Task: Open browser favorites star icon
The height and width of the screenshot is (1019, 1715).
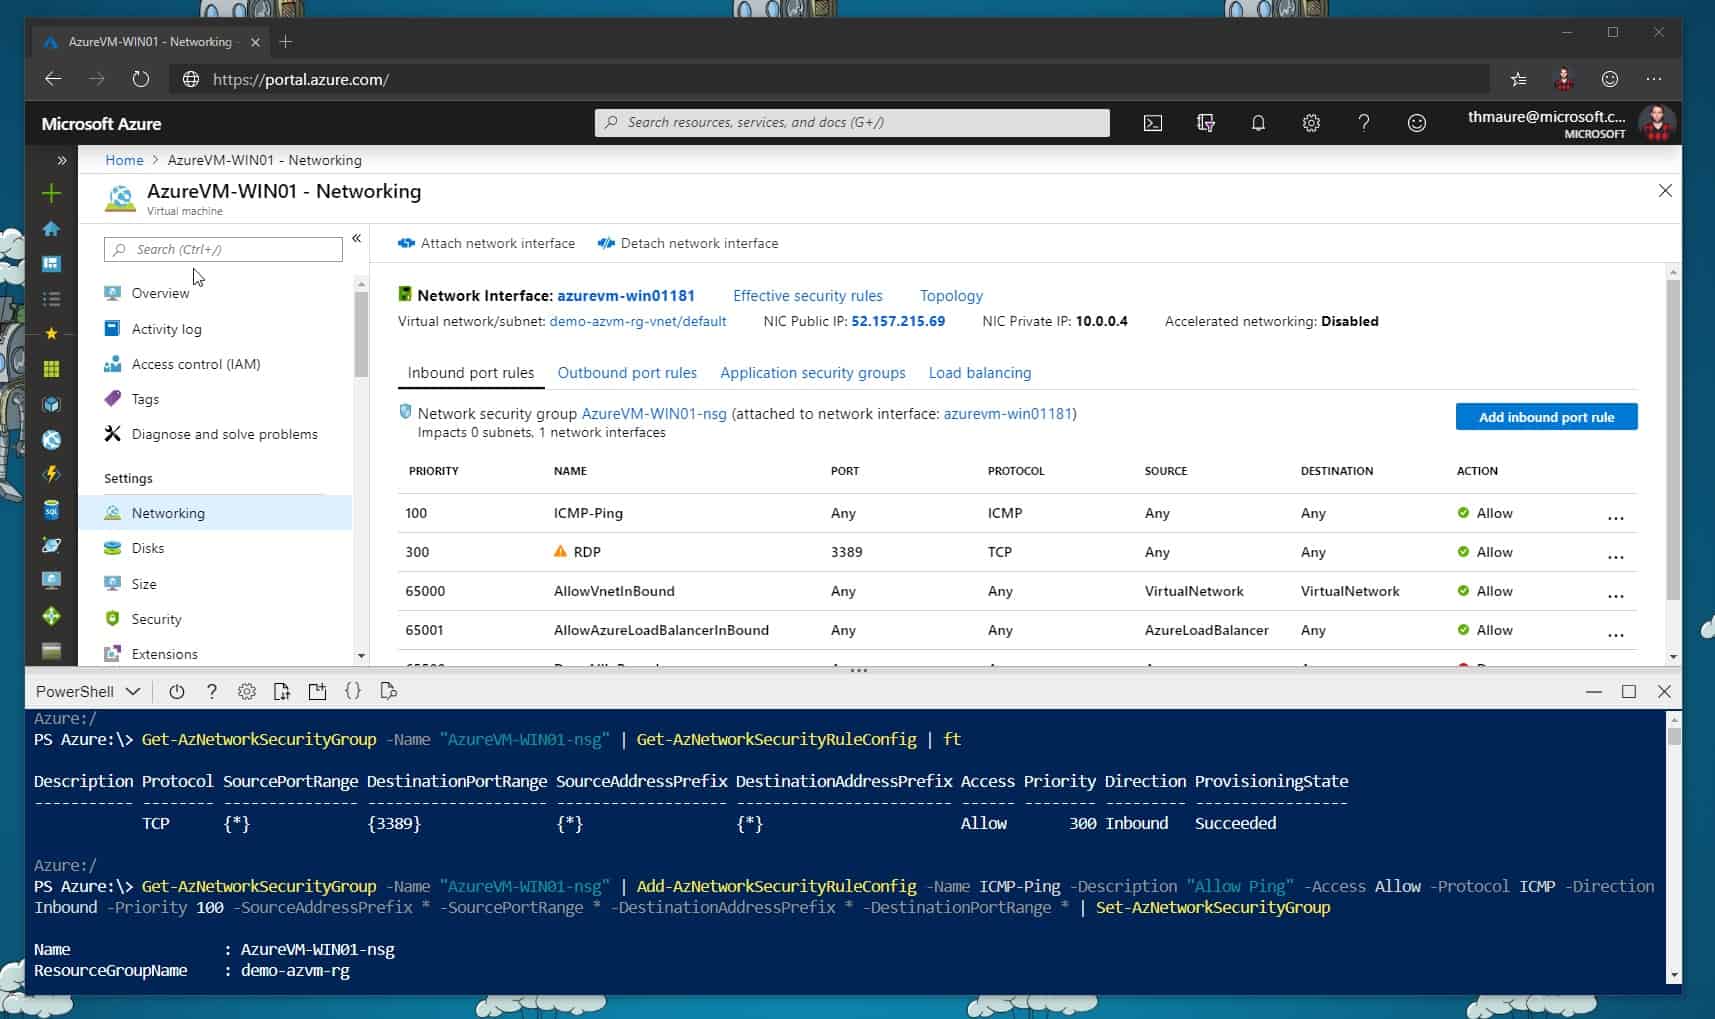Action: [1518, 79]
